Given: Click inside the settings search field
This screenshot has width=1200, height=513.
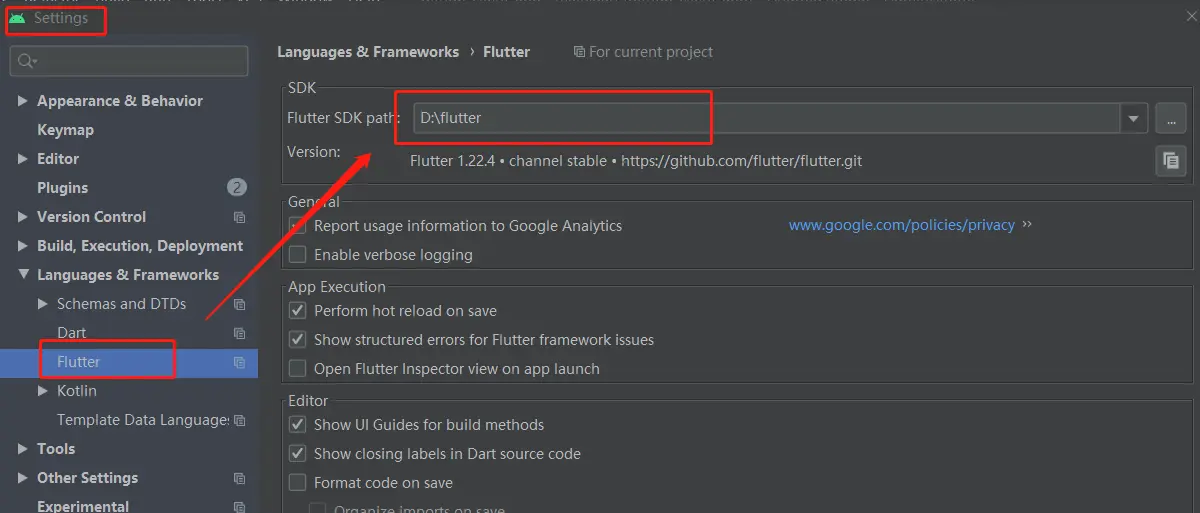Looking at the screenshot, I should tap(129, 61).
